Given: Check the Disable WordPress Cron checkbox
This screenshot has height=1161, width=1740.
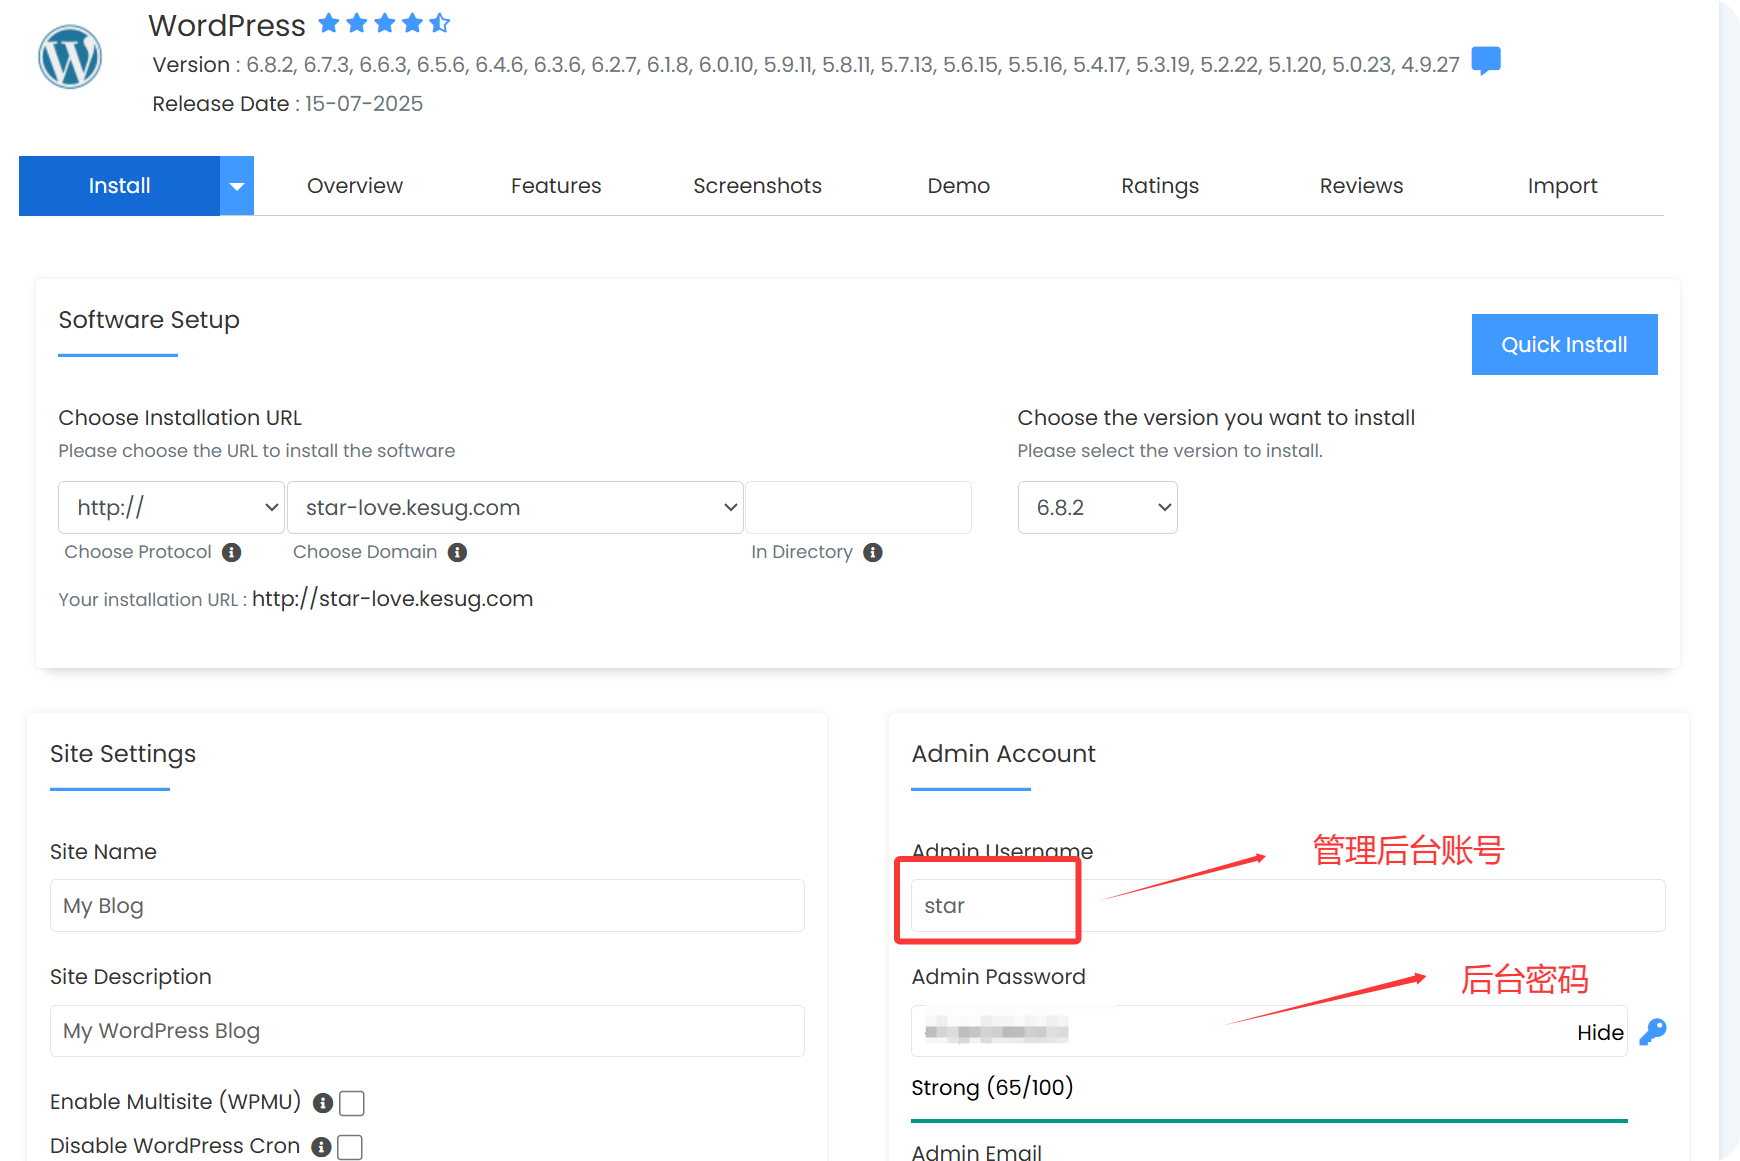Looking at the screenshot, I should pyautogui.click(x=350, y=1147).
